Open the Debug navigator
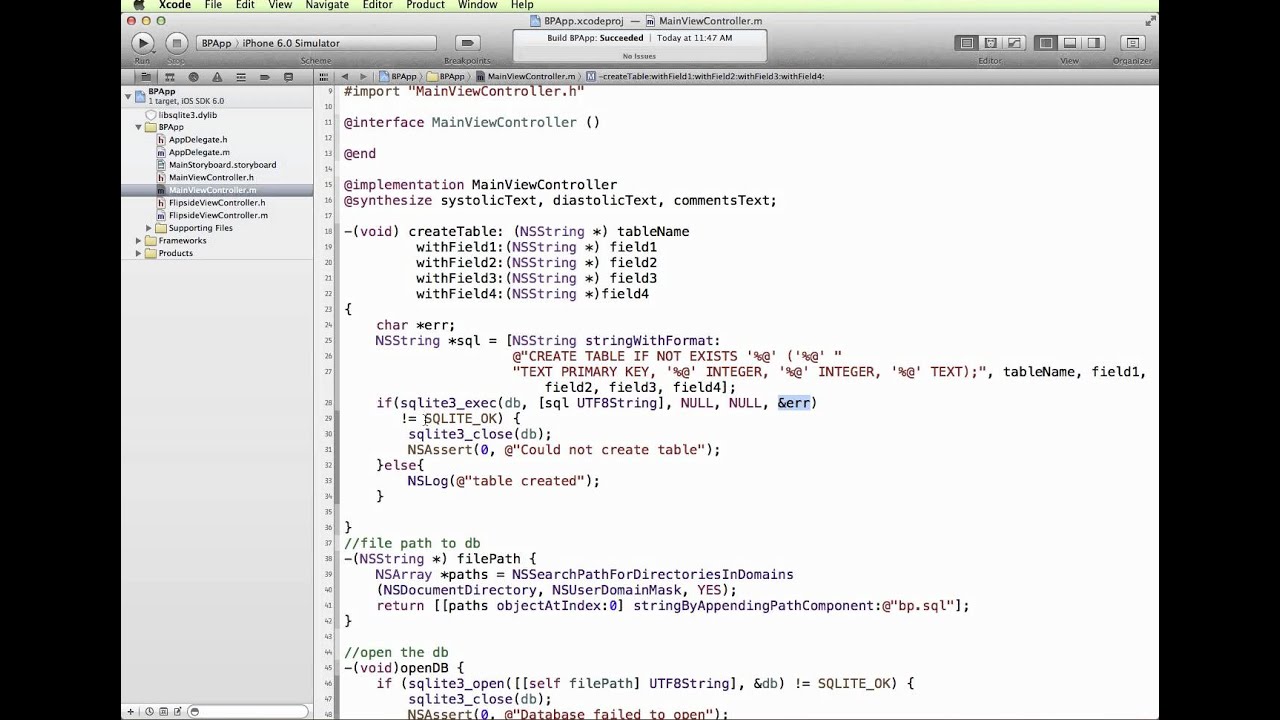Viewport: 1280px width, 720px height. [241, 77]
